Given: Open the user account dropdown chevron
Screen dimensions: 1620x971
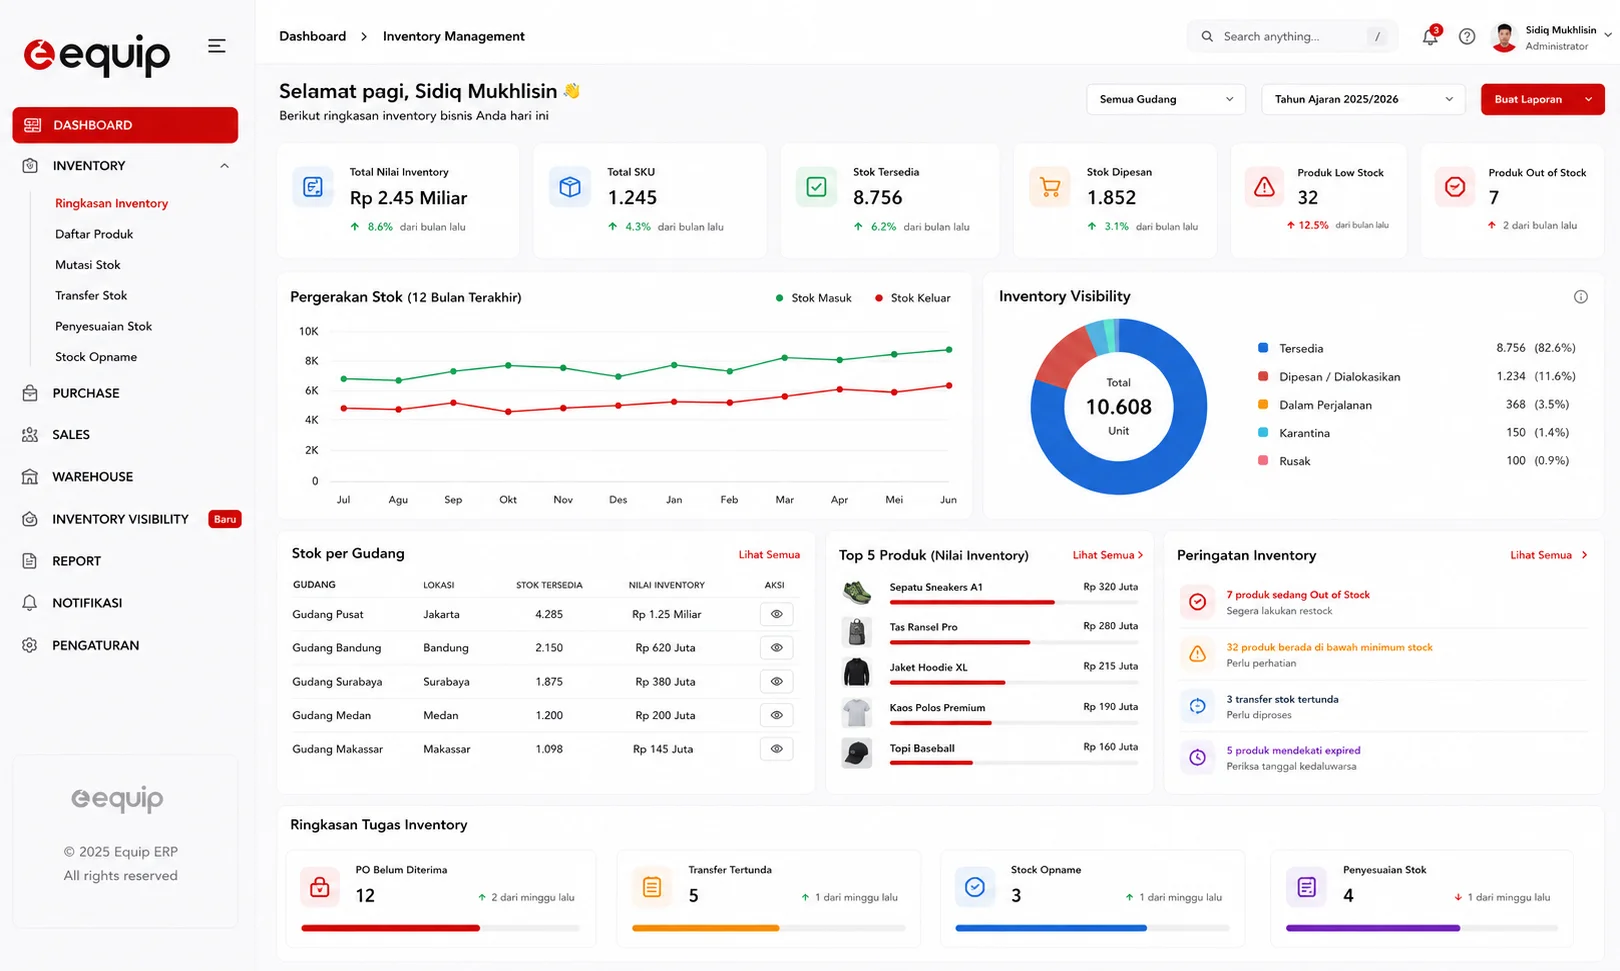Looking at the screenshot, I should click(x=1608, y=35).
